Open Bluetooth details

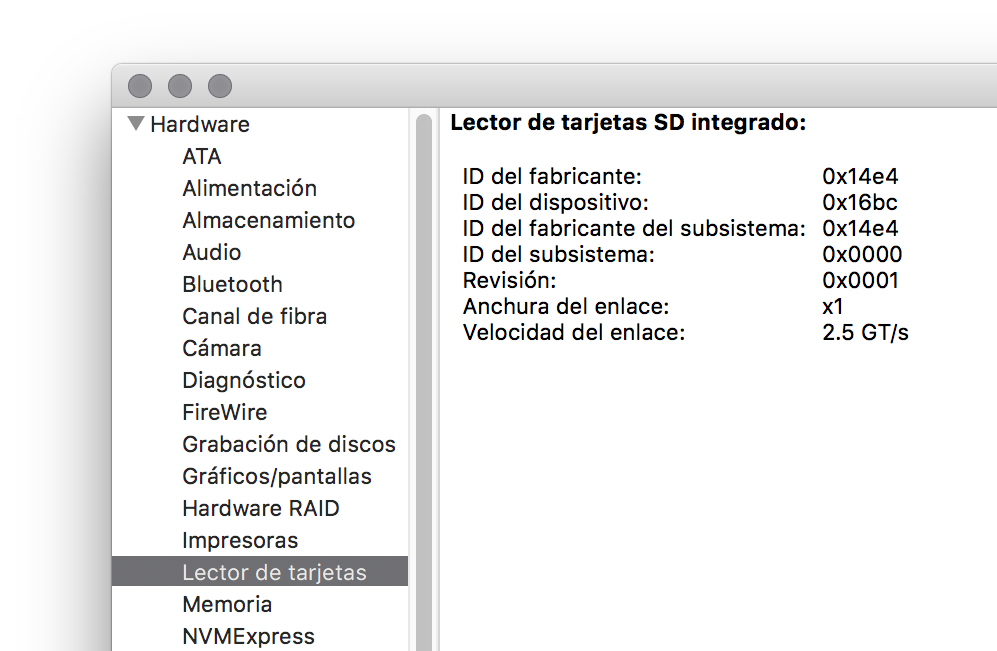[x=232, y=285]
